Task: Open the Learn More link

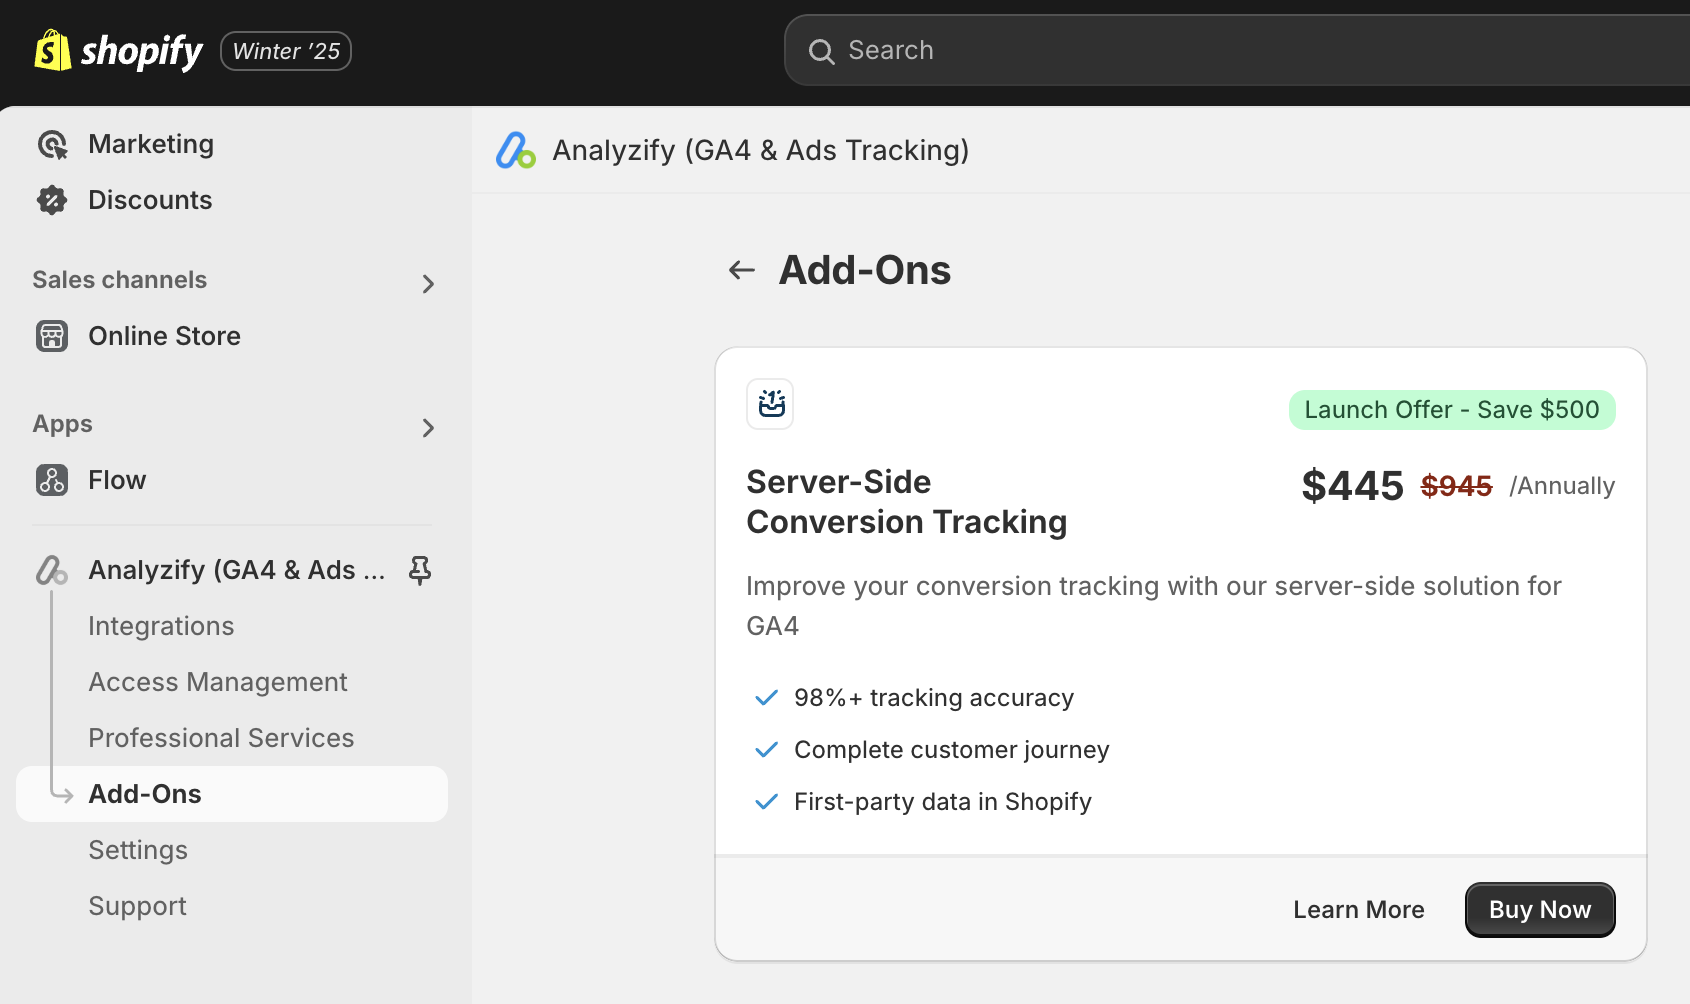Action: pyautogui.click(x=1359, y=910)
